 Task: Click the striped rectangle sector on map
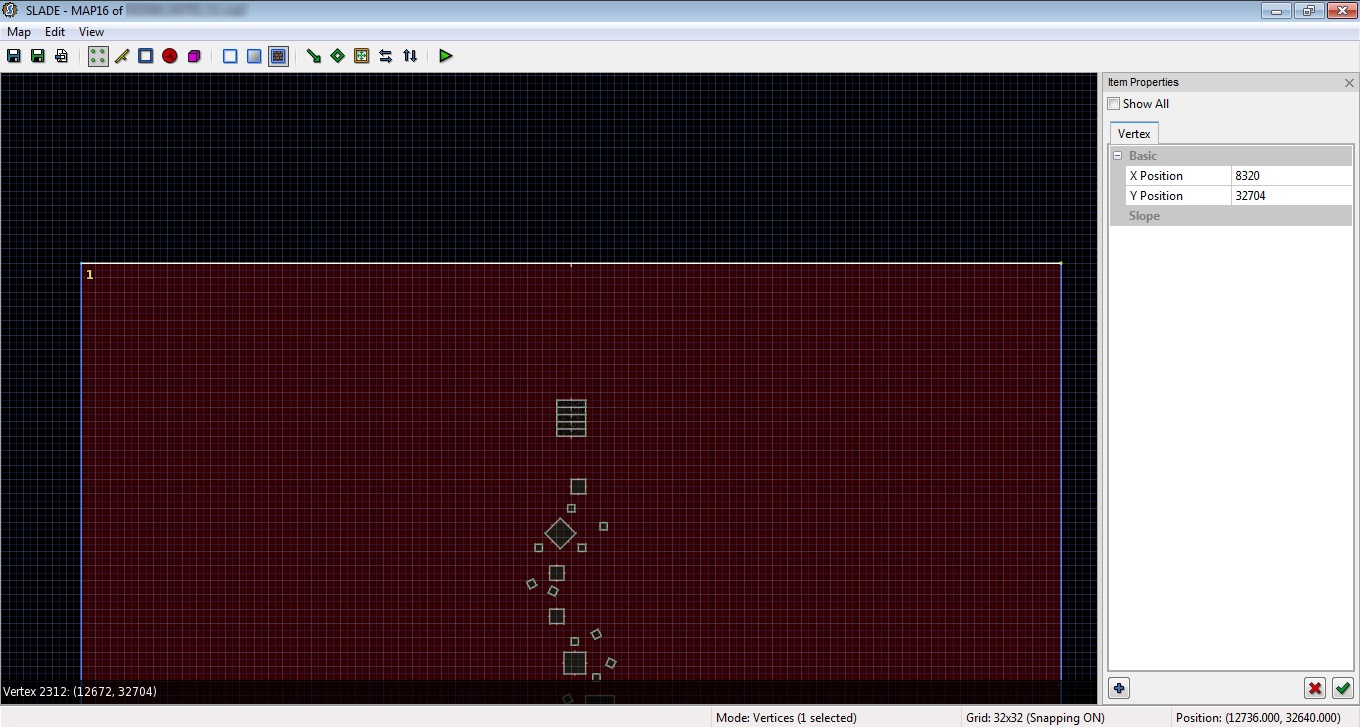coord(571,418)
